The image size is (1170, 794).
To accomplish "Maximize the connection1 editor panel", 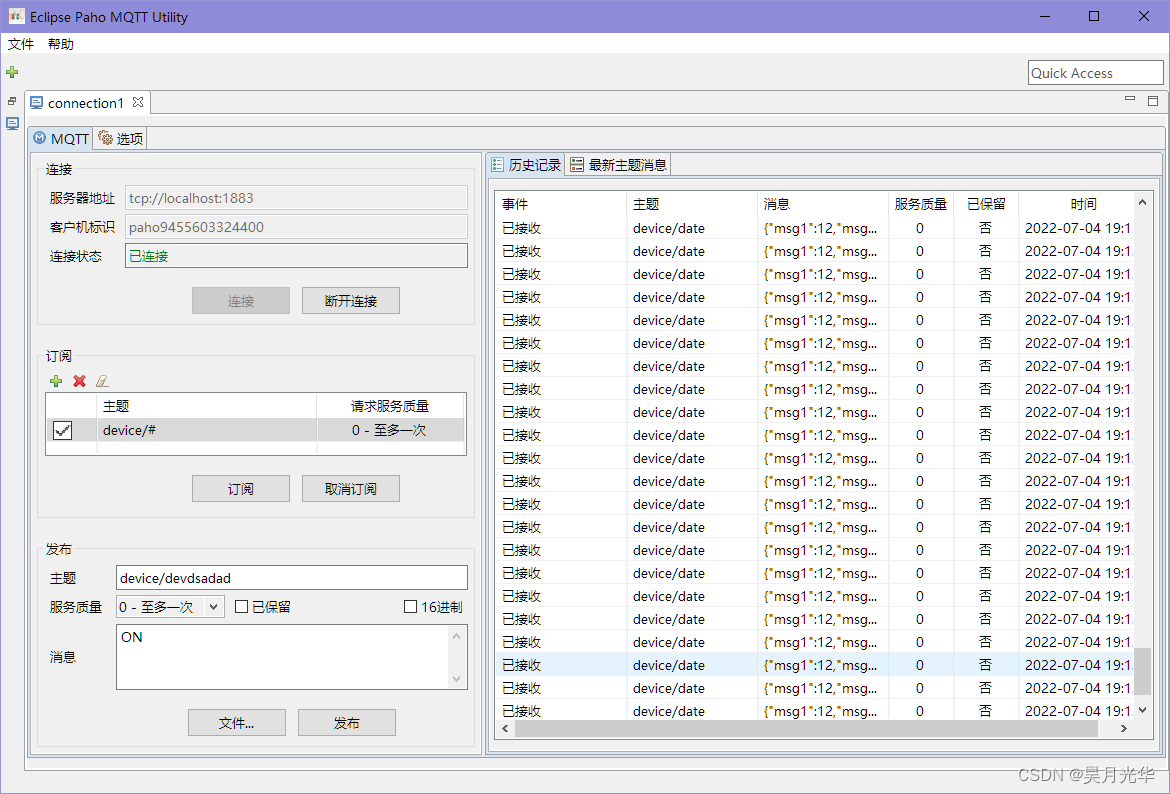I will tap(1153, 101).
